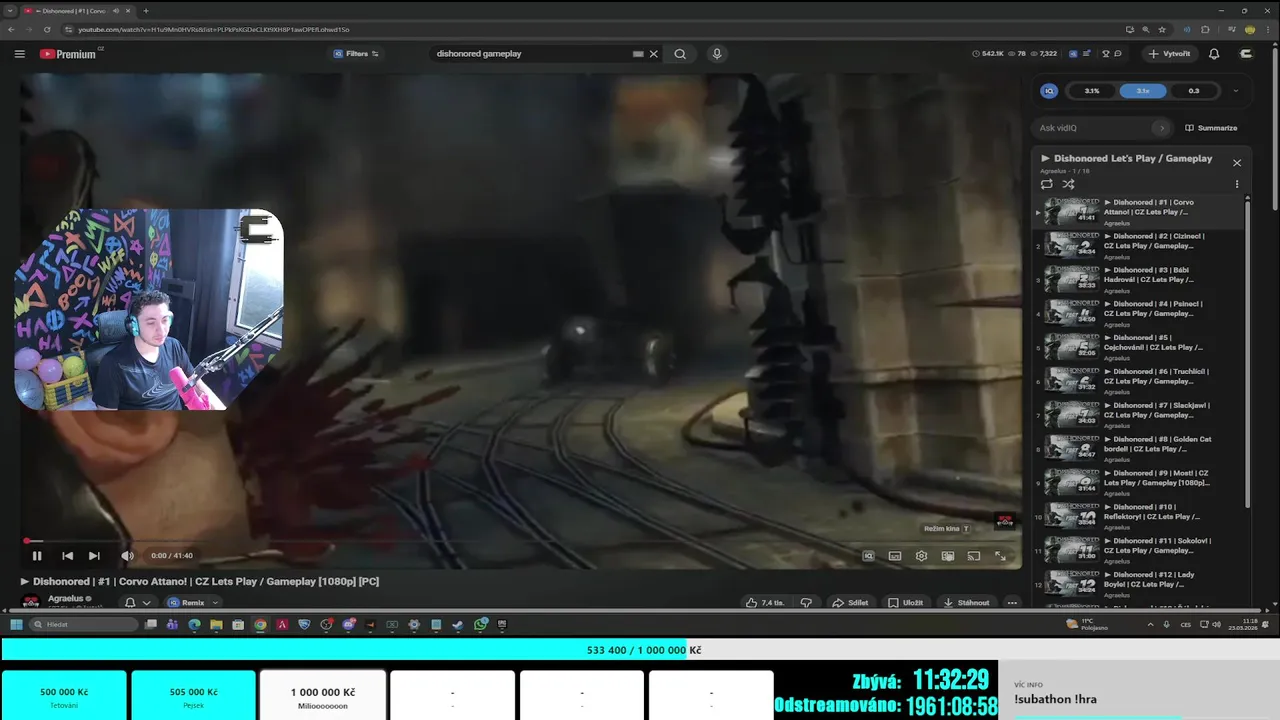Play playlist item #6 Truchlící
Viewport: 1280px width, 720px height.
pyautogui.click(x=1139, y=381)
